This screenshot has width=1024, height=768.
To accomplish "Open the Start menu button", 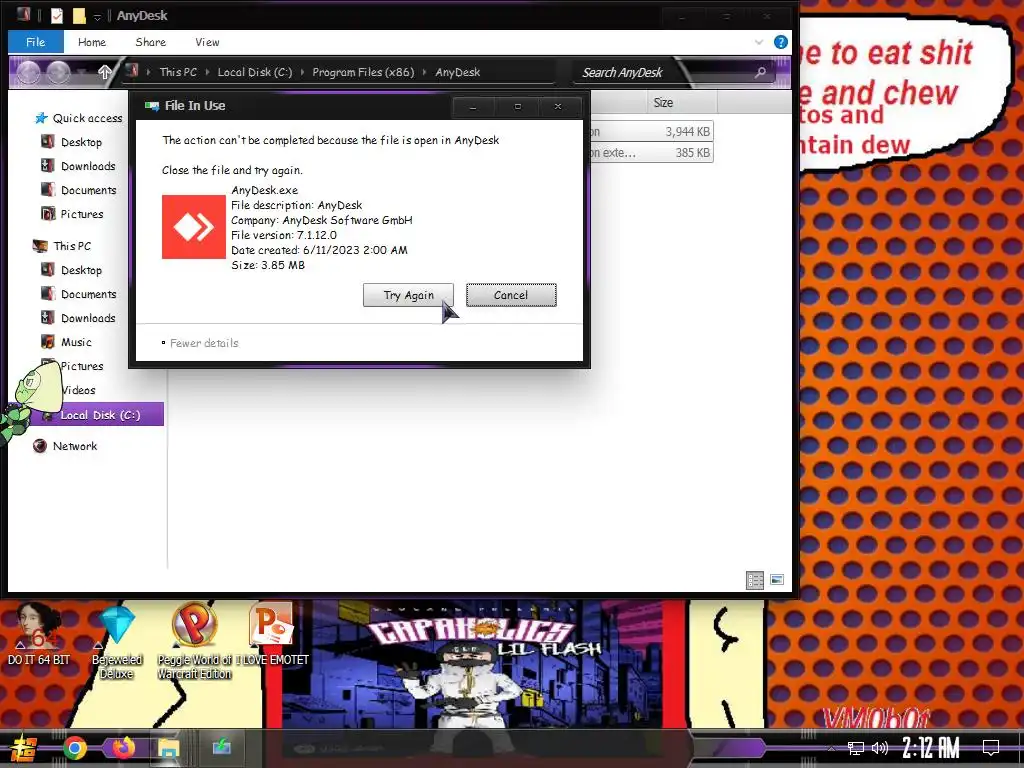I will pos(24,748).
